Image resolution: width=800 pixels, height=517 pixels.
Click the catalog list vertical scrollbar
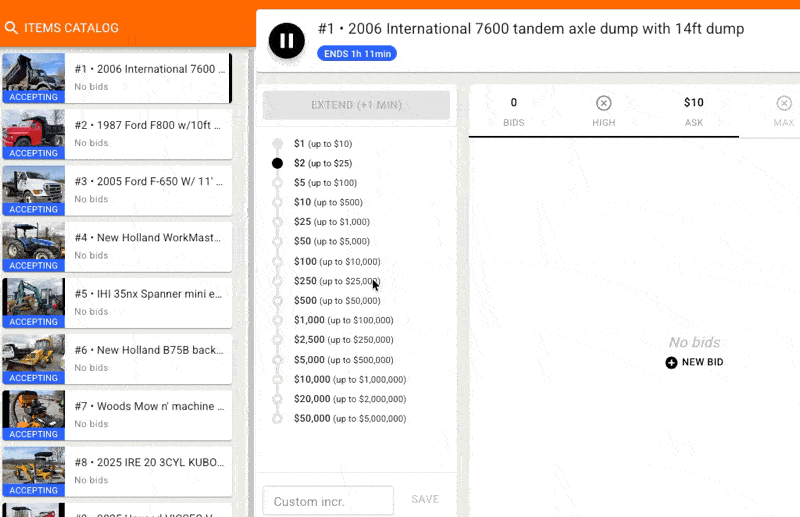coord(251,283)
